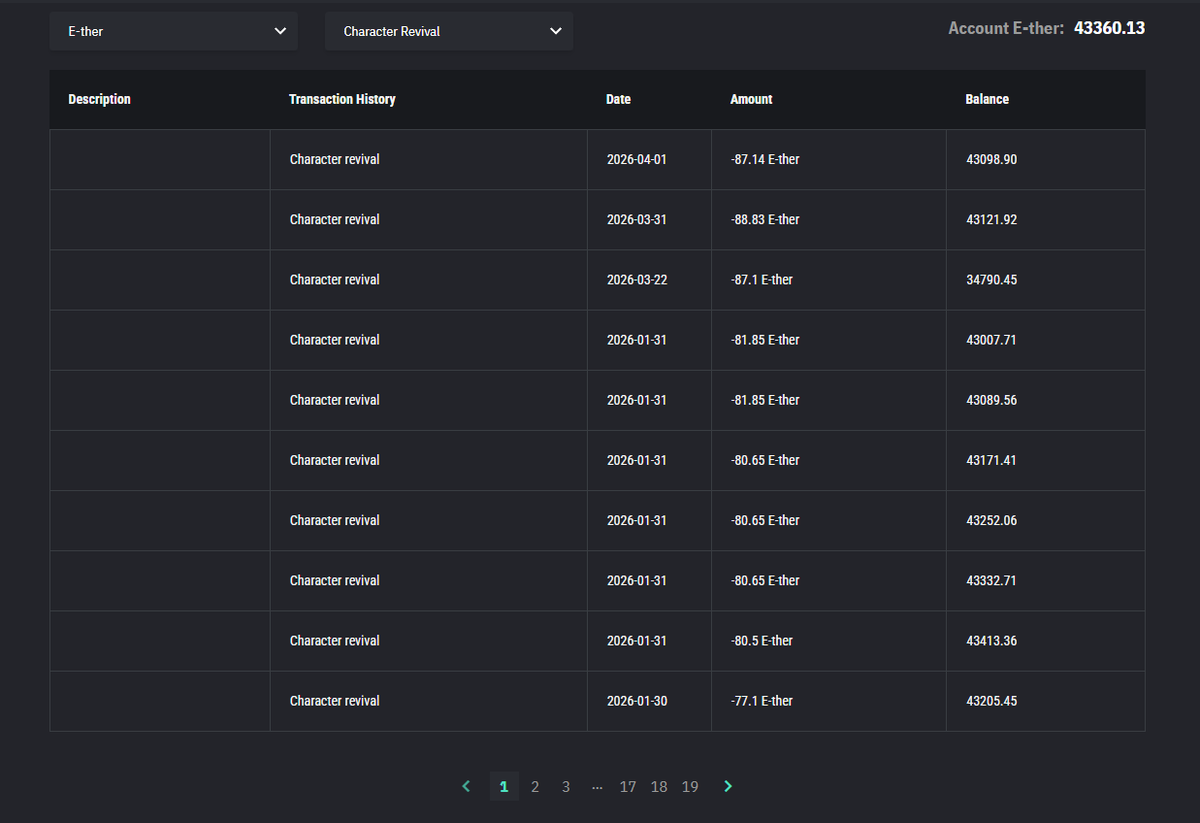Select balance 43007.71

[x=992, y=340]
